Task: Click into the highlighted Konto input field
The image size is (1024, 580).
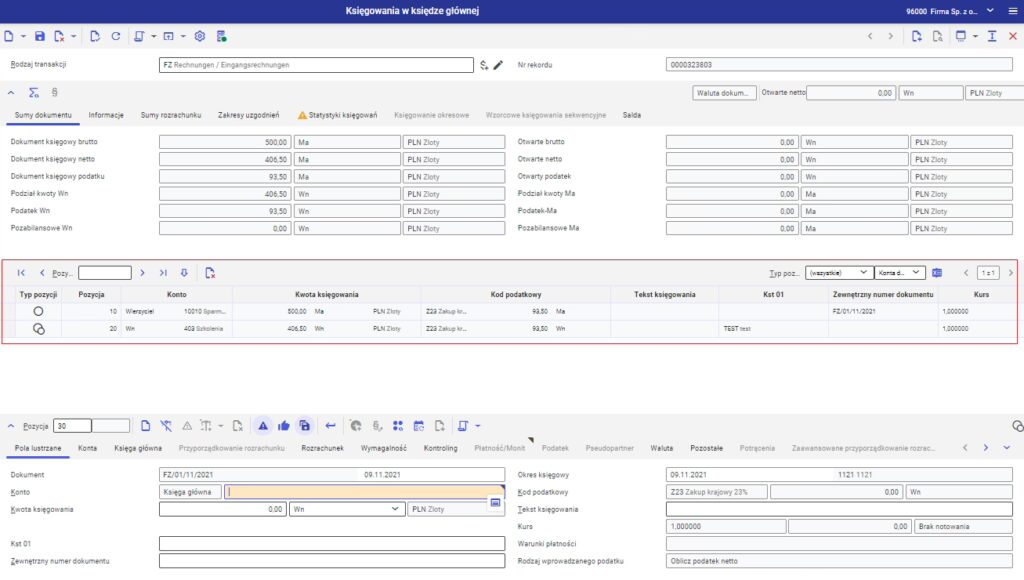Action: (360, 492)
